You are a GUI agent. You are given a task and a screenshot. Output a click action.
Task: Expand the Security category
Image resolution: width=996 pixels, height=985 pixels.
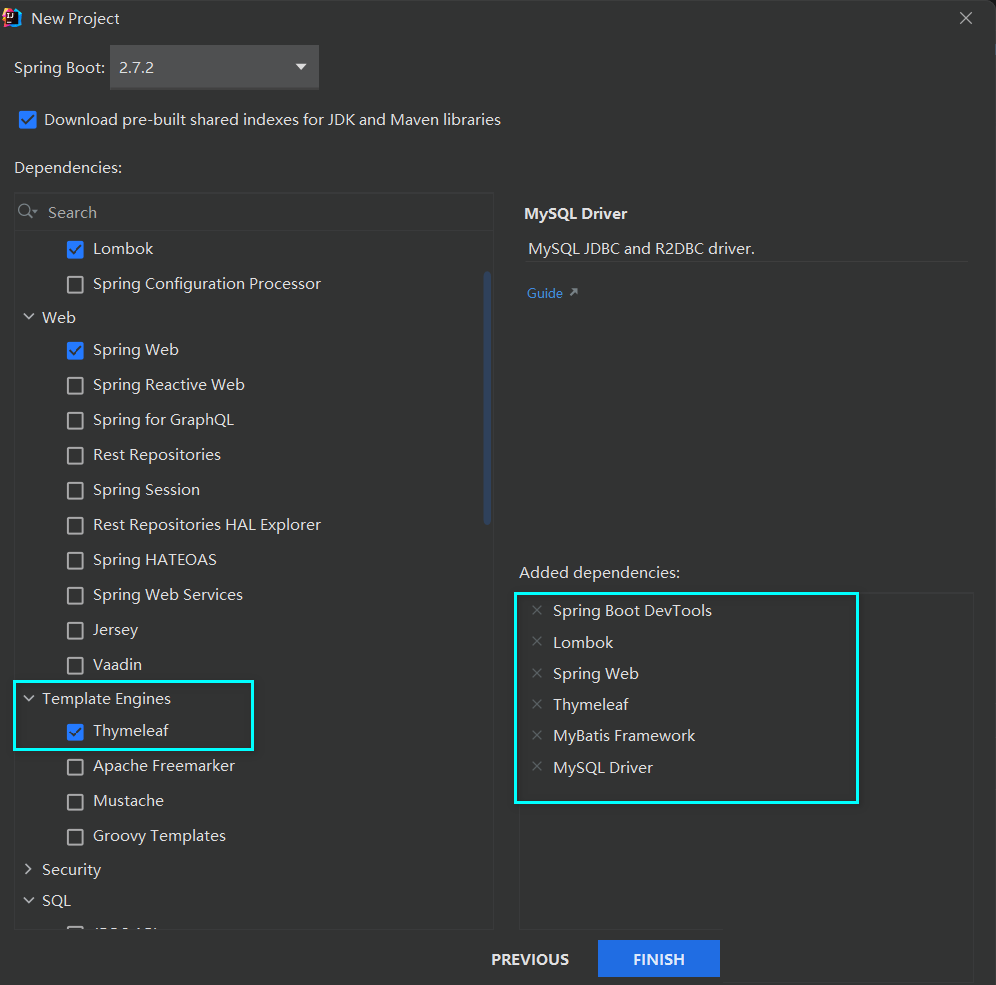(28, 869)
